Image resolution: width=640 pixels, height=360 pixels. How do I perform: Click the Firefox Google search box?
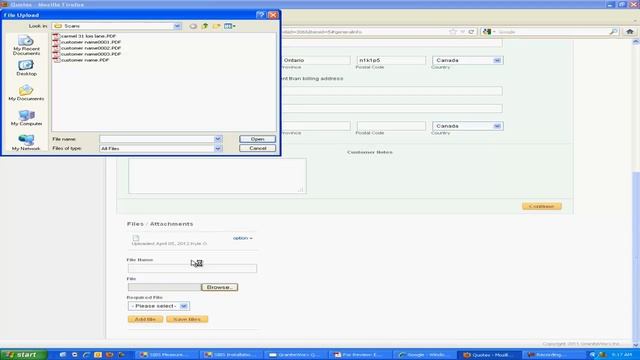553,31
